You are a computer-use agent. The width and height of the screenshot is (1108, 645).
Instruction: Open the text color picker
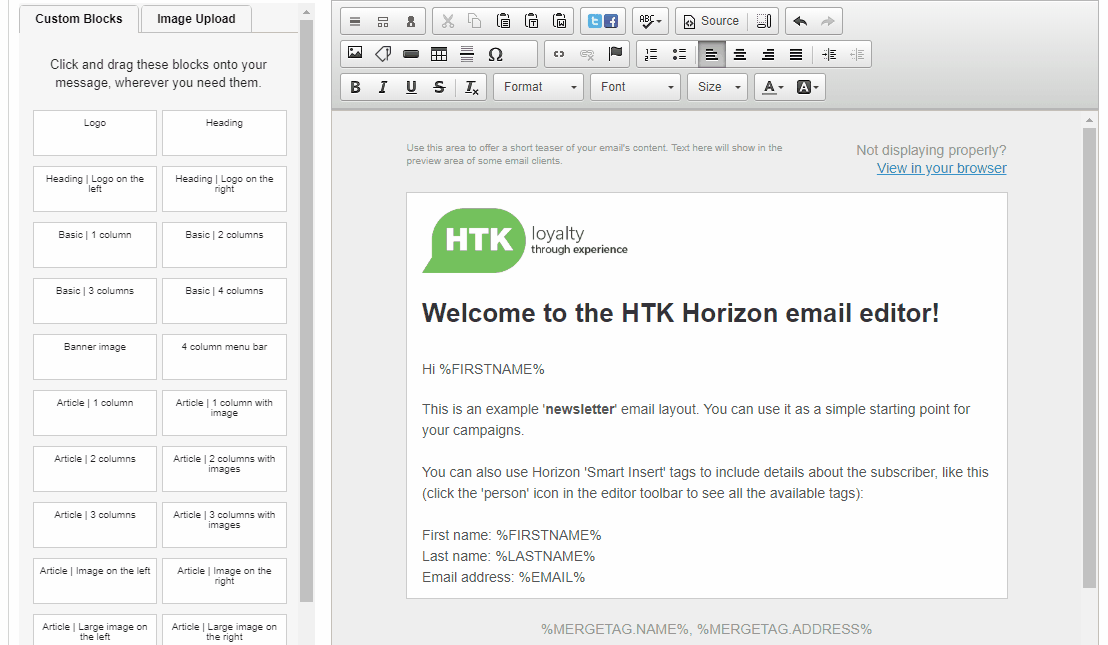pyautogui.click(x=772, y=87)
